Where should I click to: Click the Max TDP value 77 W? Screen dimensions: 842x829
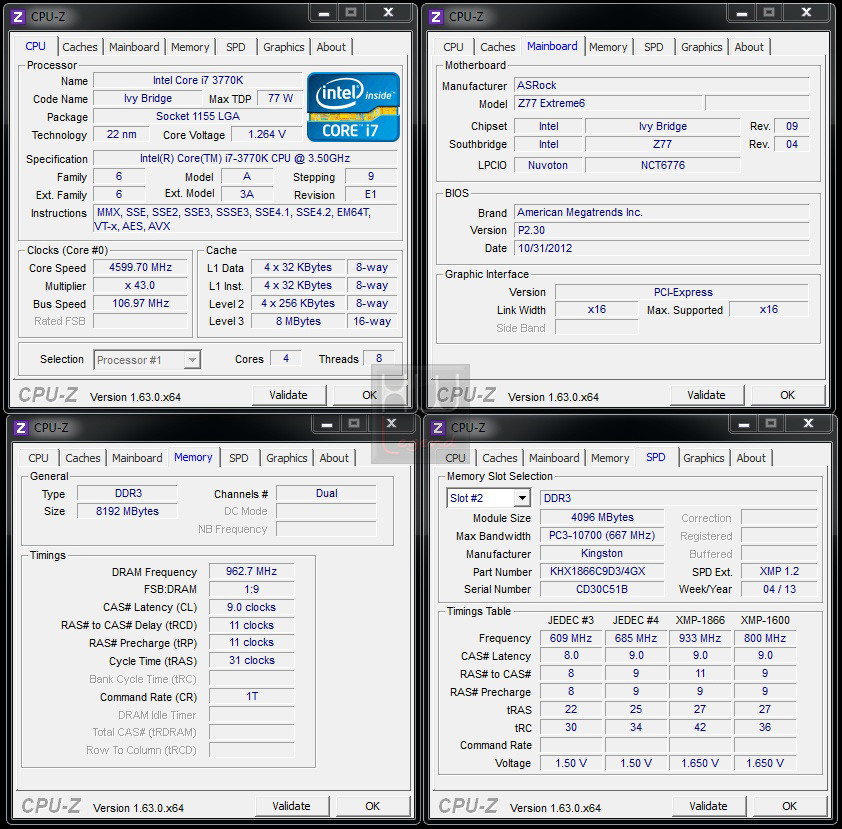tap(280, 98)
